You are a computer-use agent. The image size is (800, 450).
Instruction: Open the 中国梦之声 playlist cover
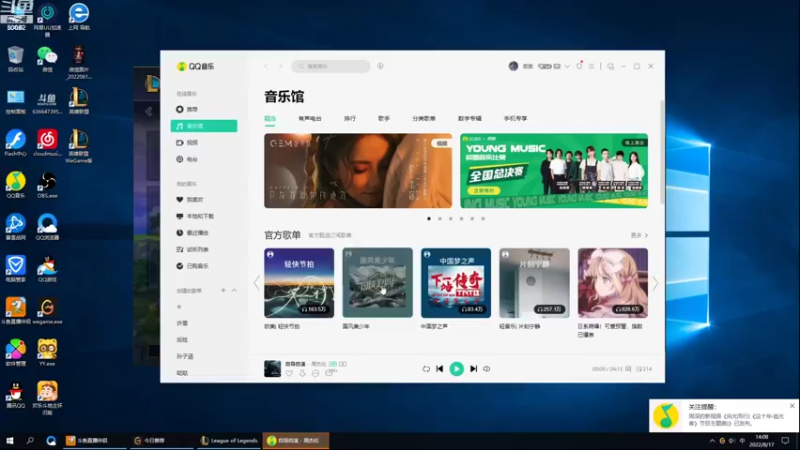(x=456, y=283)
